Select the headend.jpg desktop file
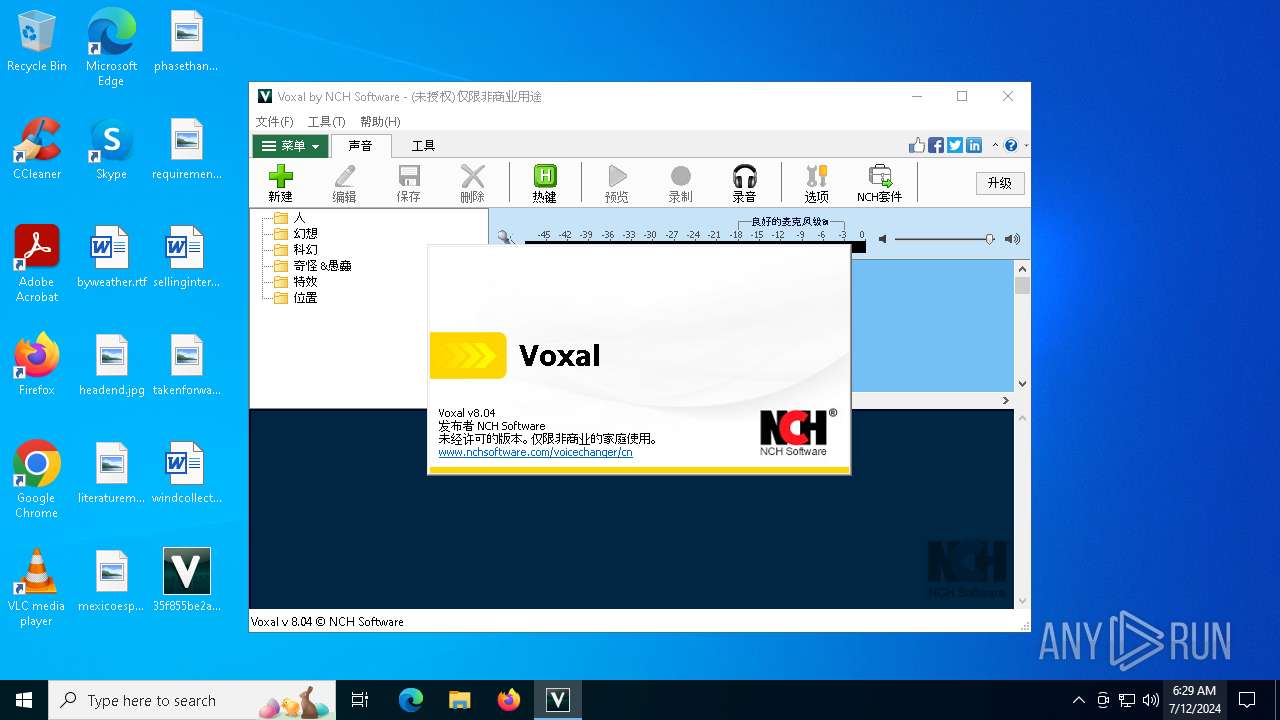This screenshot has width=1280, height=720. coord(111,365)
